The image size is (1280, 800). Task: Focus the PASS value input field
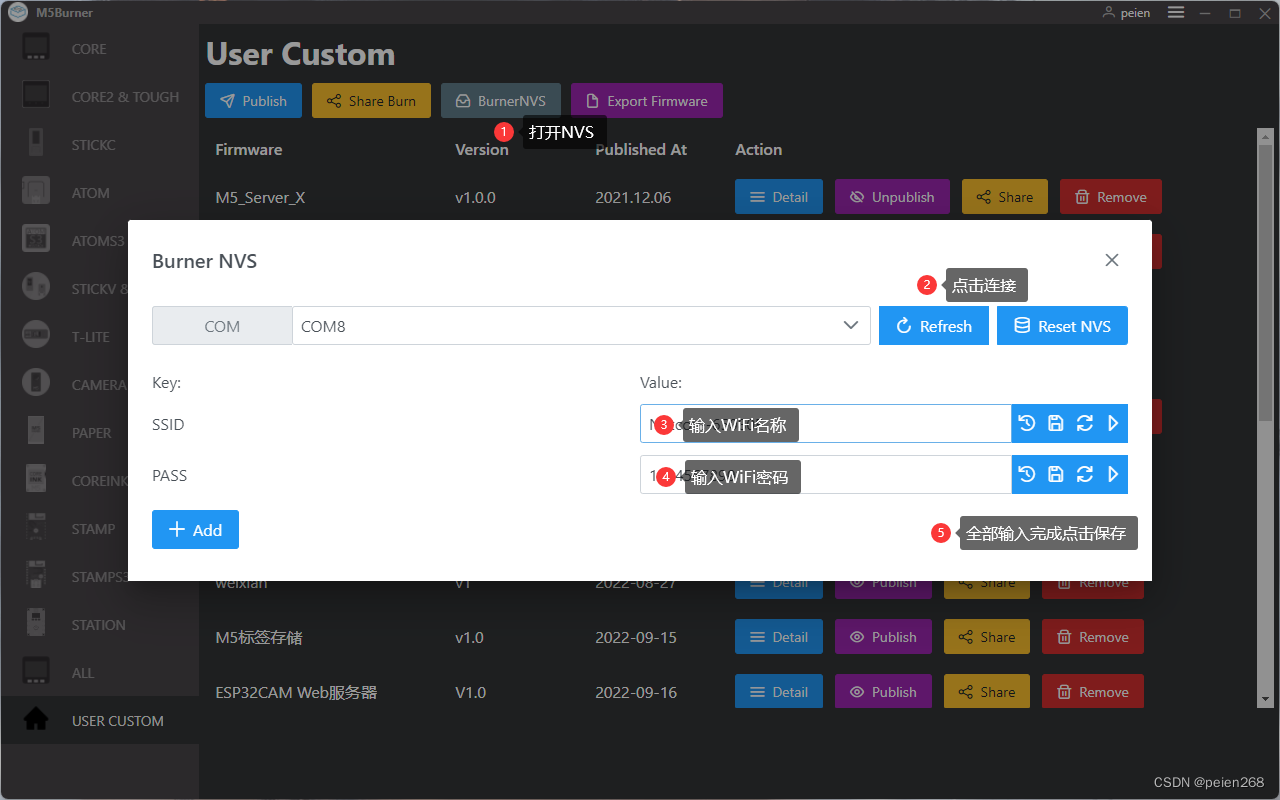click(826, 475)
